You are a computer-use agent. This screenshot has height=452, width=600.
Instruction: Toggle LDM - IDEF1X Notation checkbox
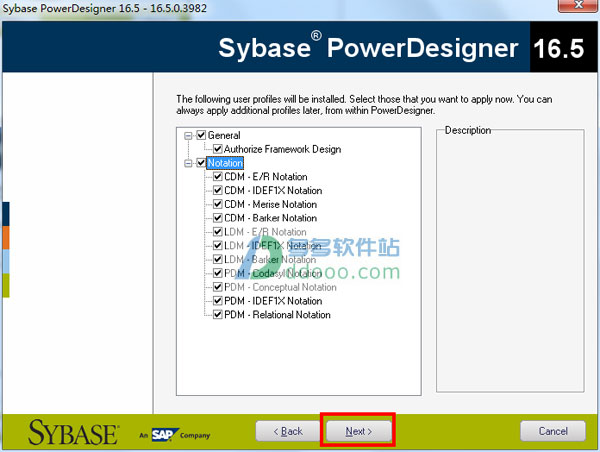click(x=218, y=245)
